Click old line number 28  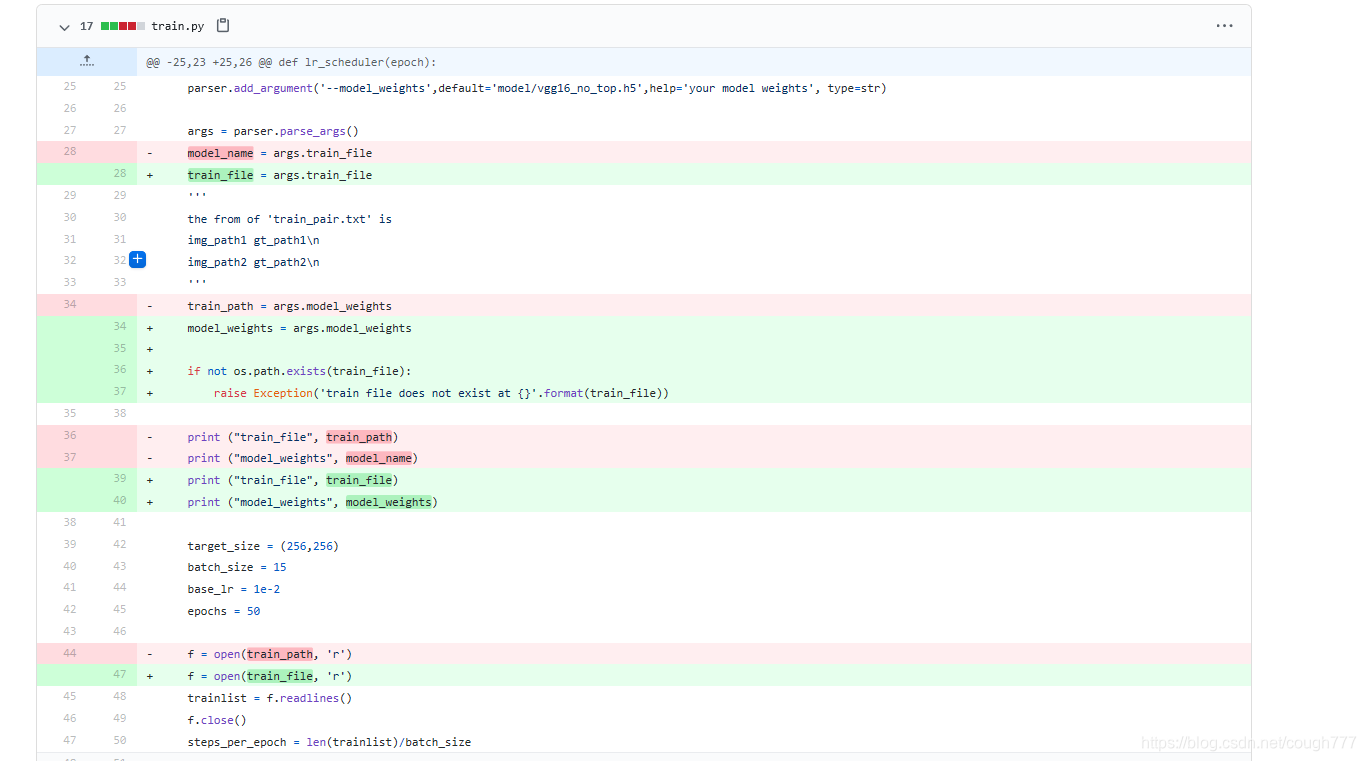click(69, 151)
